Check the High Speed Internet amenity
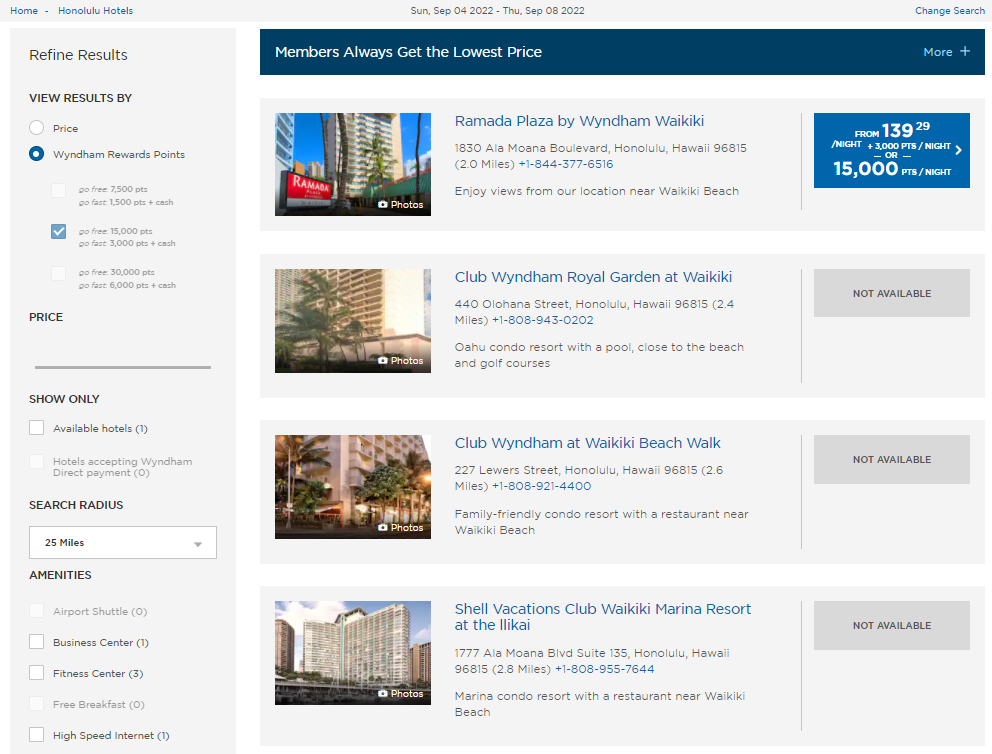The height and width of the screenshot is (754, 992). pos(37,734)
